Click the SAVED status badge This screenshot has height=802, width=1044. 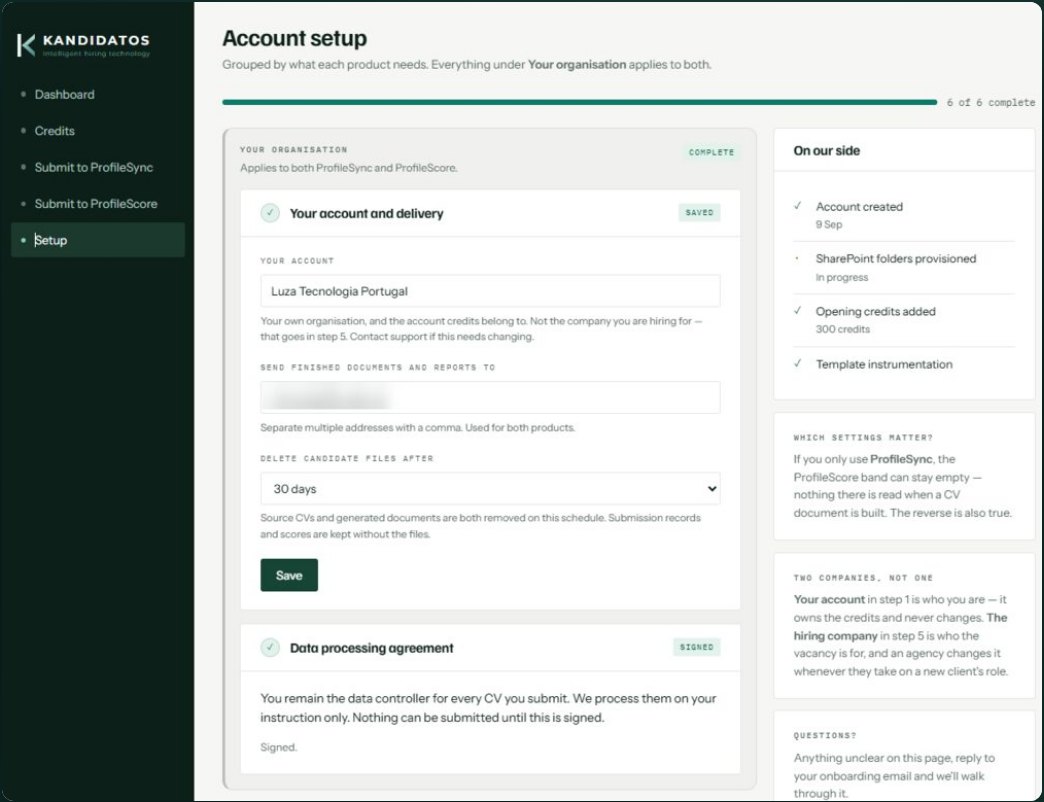click(699, 212)
